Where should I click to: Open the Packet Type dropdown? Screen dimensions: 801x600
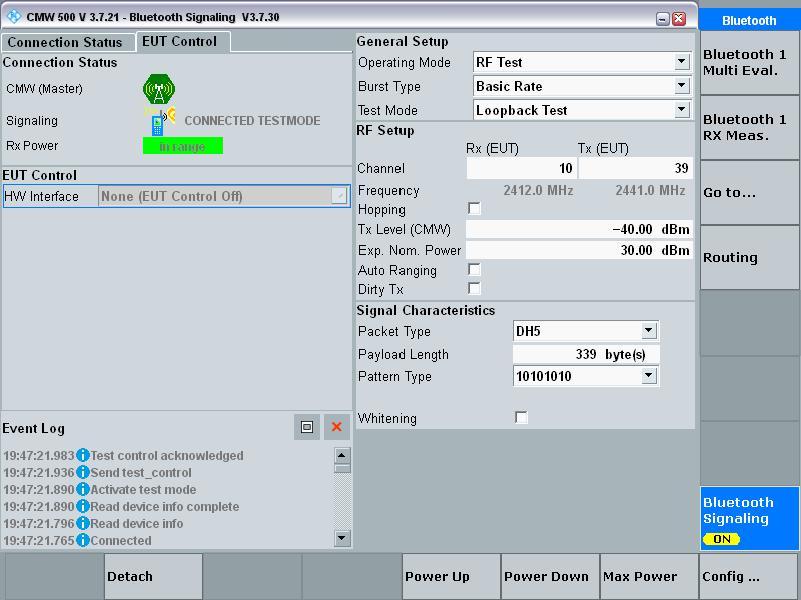(x=649, y=331)
